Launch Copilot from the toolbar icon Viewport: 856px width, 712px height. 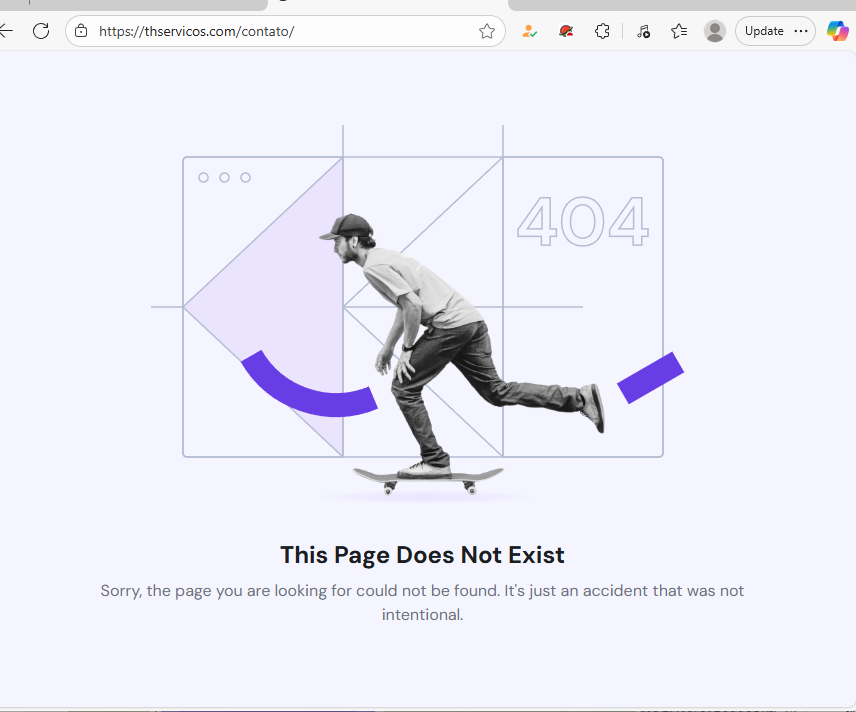(837, 31)
